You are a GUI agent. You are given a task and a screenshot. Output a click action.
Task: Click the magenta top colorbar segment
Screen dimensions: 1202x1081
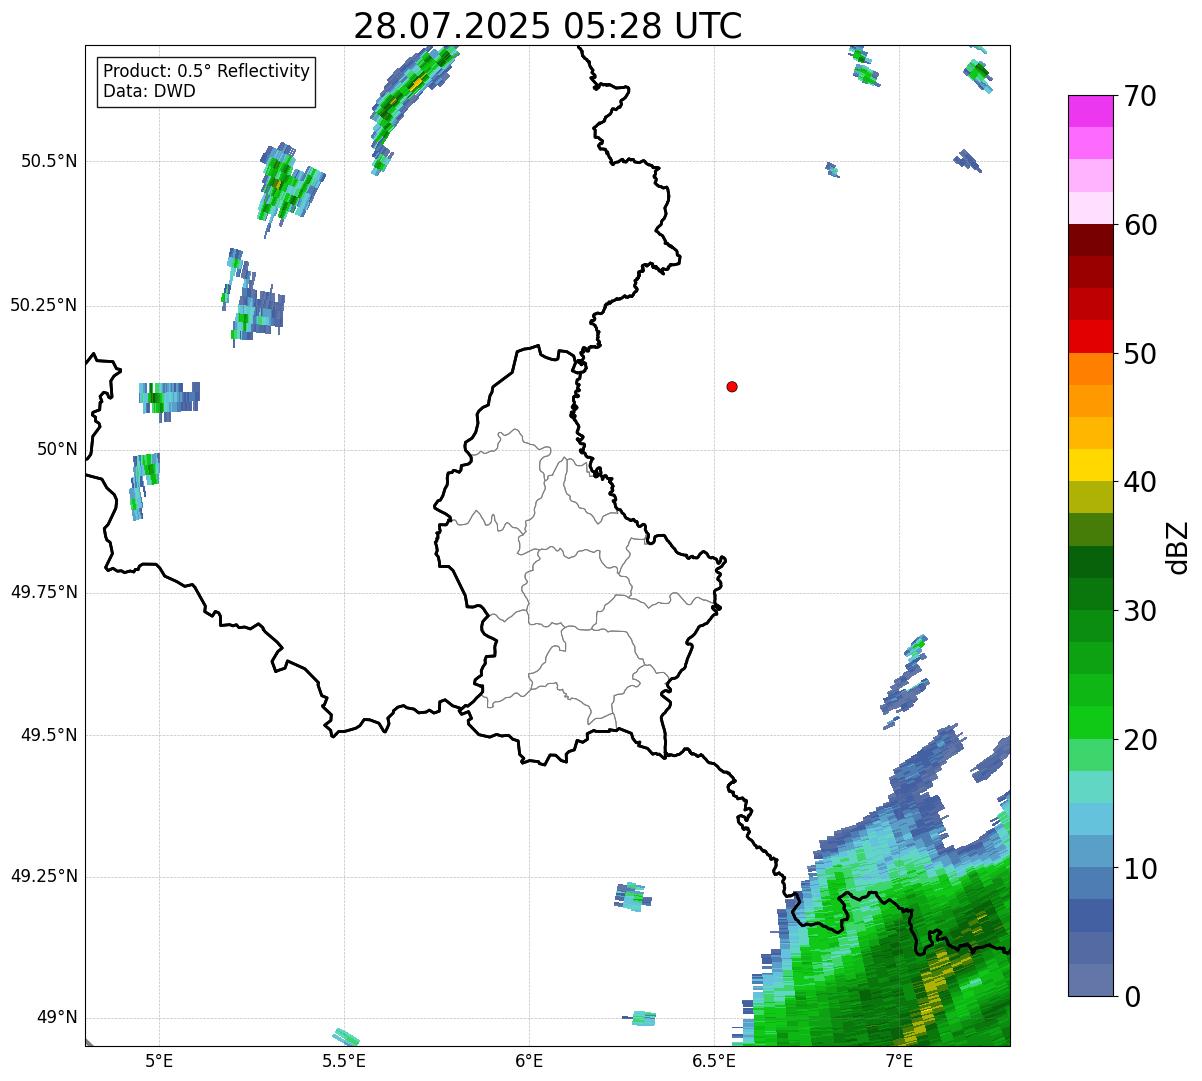pos(1090,111)
